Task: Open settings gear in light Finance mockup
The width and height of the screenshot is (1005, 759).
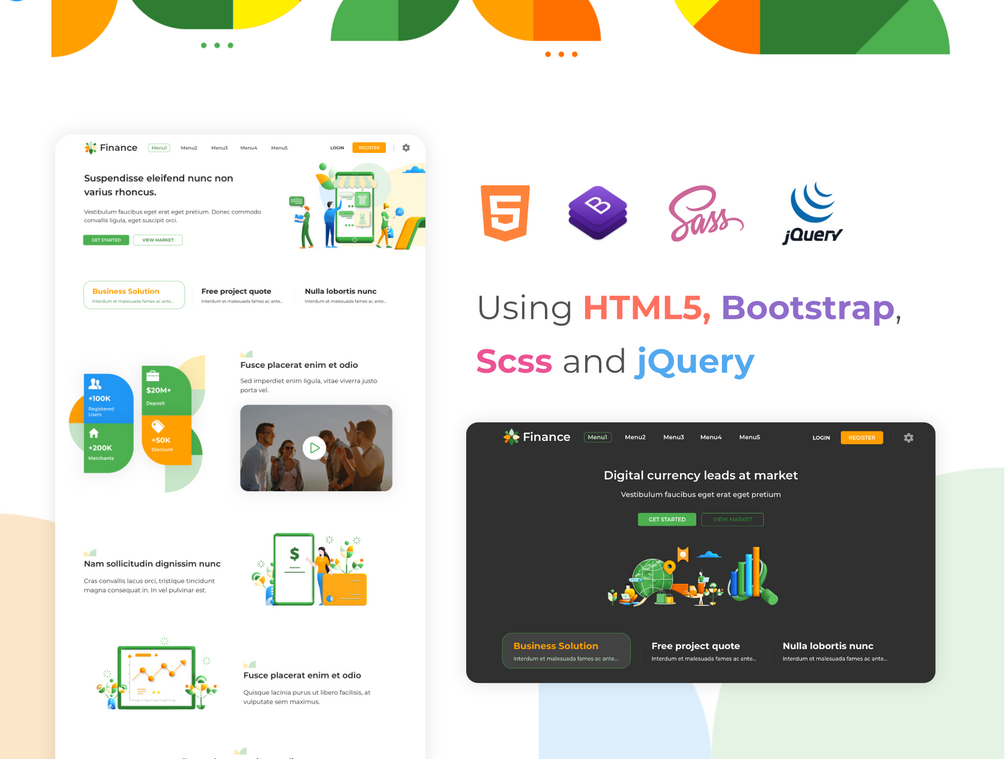Action: pyautogui.click(x=406, y=147)
